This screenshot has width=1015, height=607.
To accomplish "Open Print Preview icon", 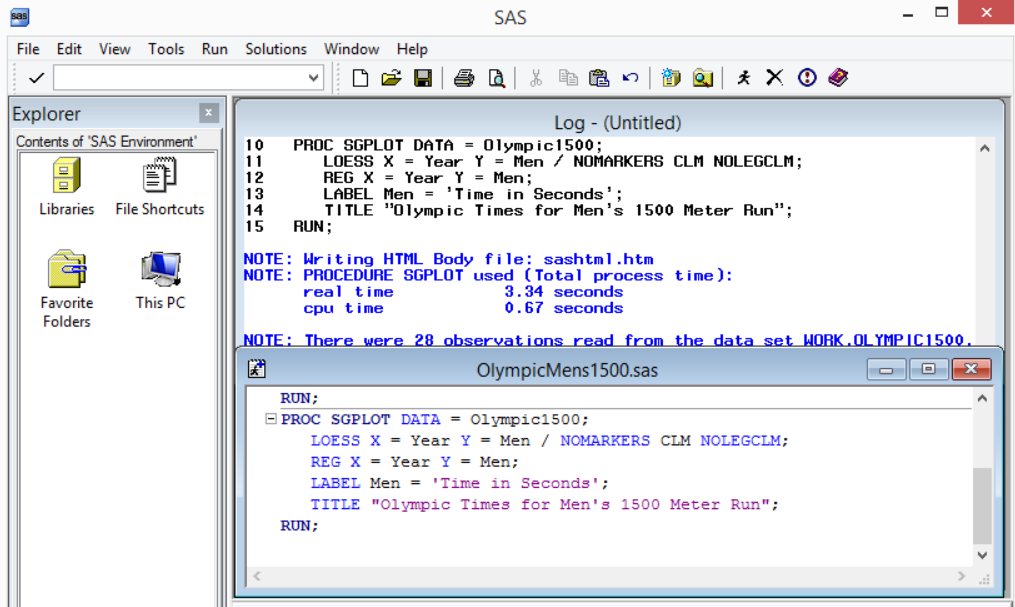I will [496, 78].
